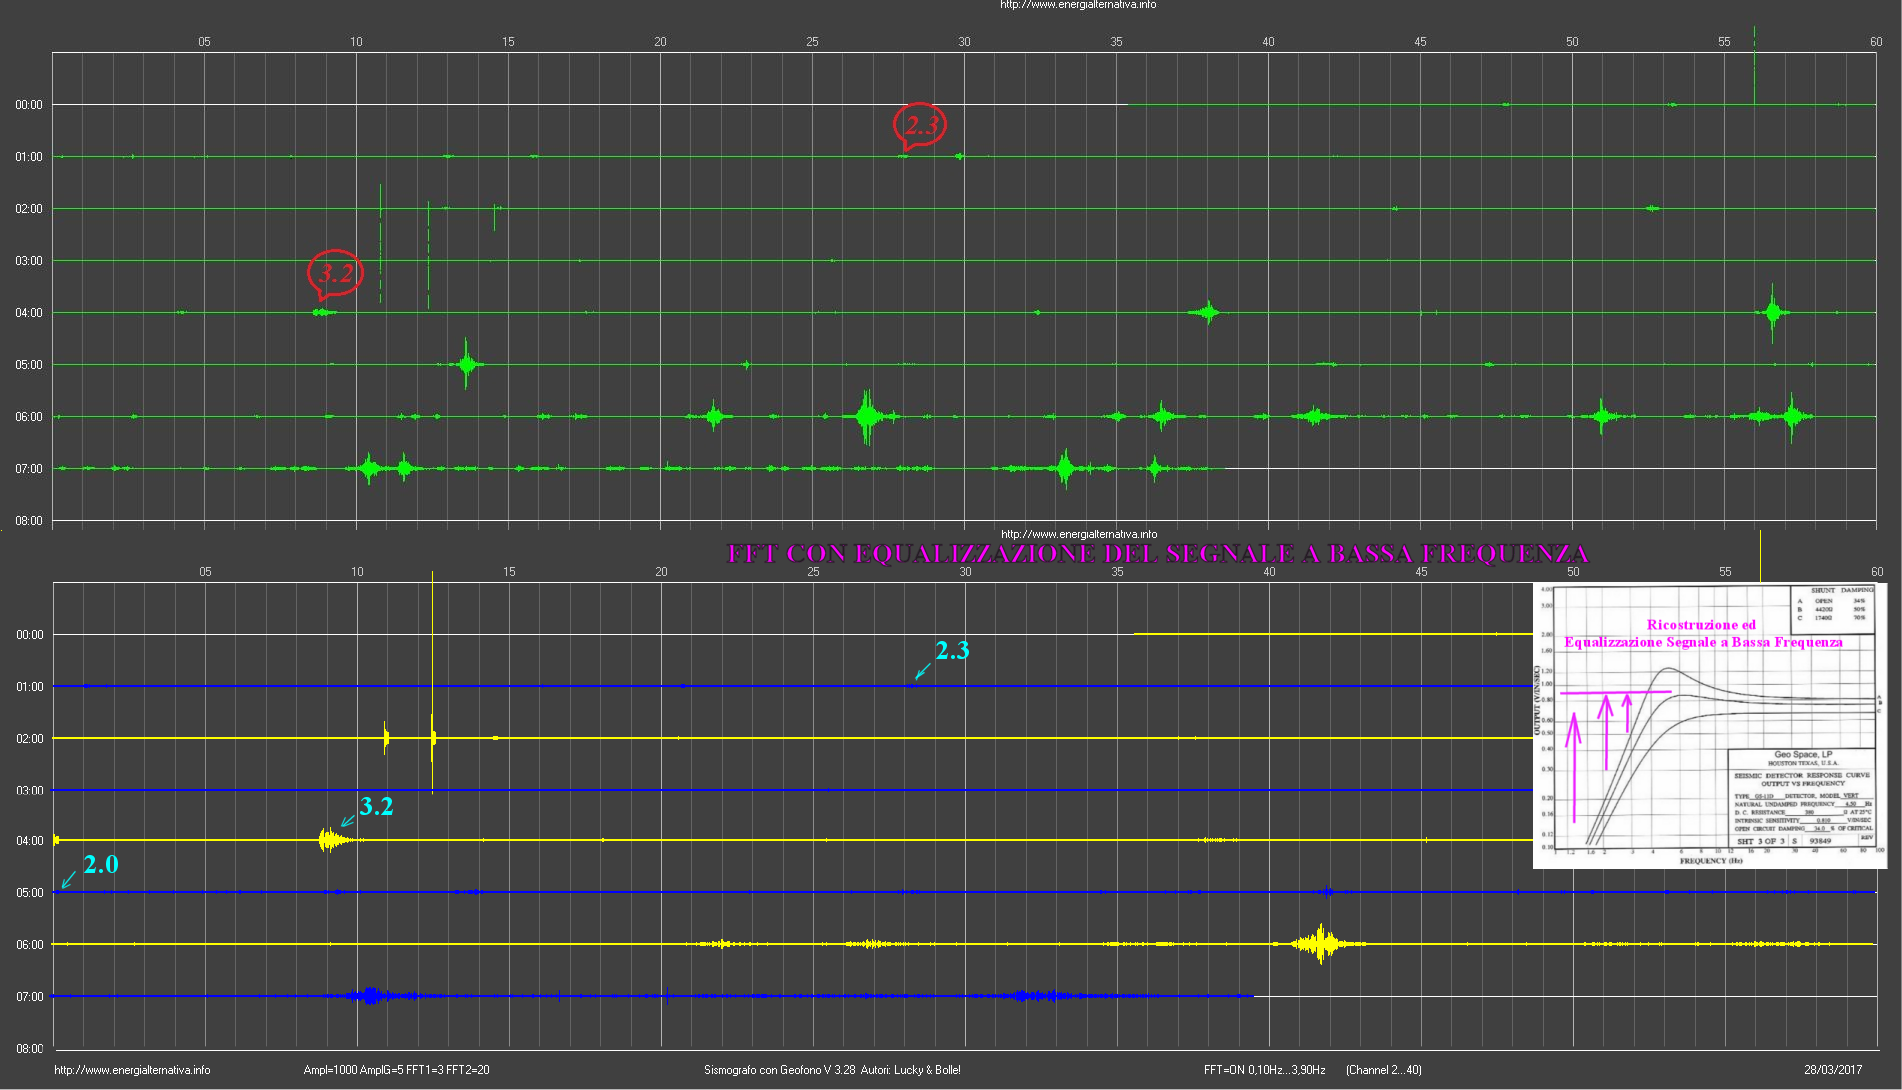
Task: Select the 04:00 hour label of the green chart
Action: point(29,313)
